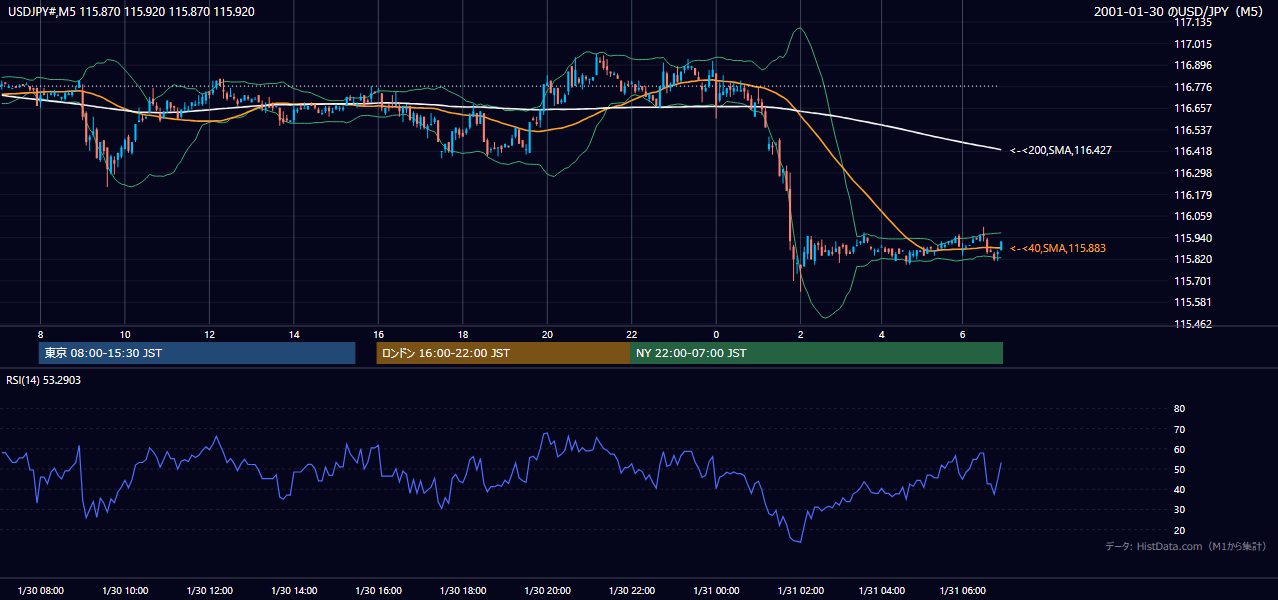Click price axis value 115.462
The height and width of the screenshot is (600, 1278).
[1192, 324]
